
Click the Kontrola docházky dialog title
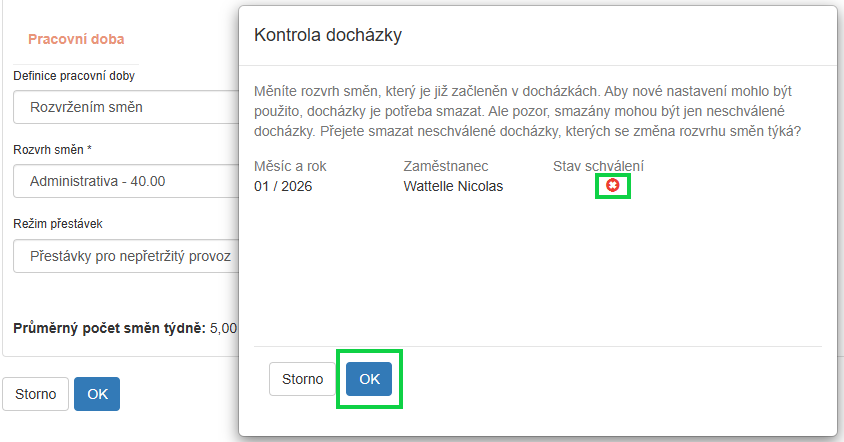[328, 36]
